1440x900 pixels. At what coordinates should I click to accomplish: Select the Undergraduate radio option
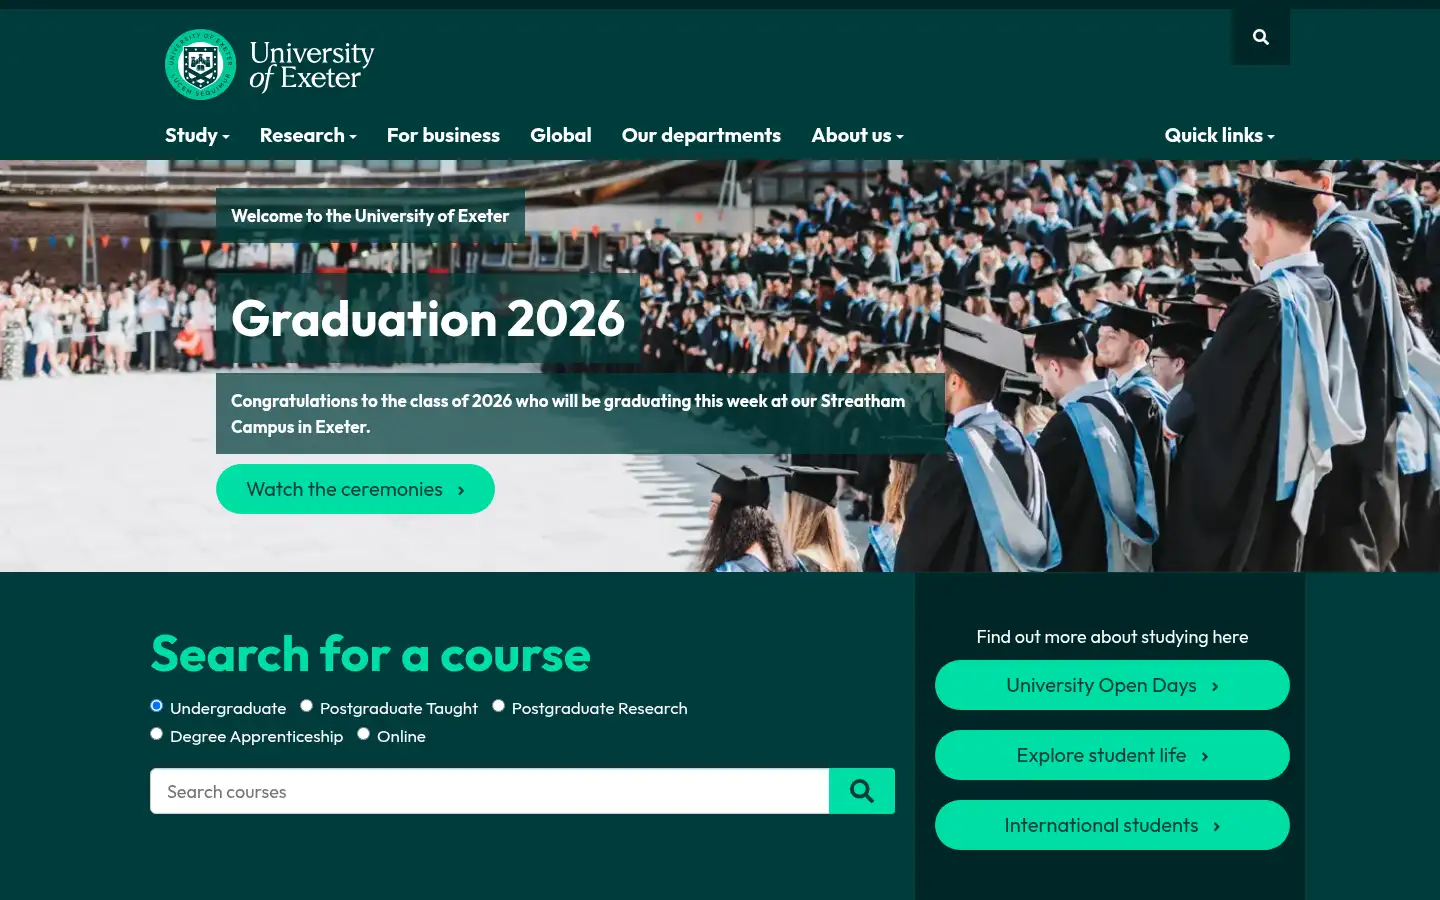click(157, 706)
